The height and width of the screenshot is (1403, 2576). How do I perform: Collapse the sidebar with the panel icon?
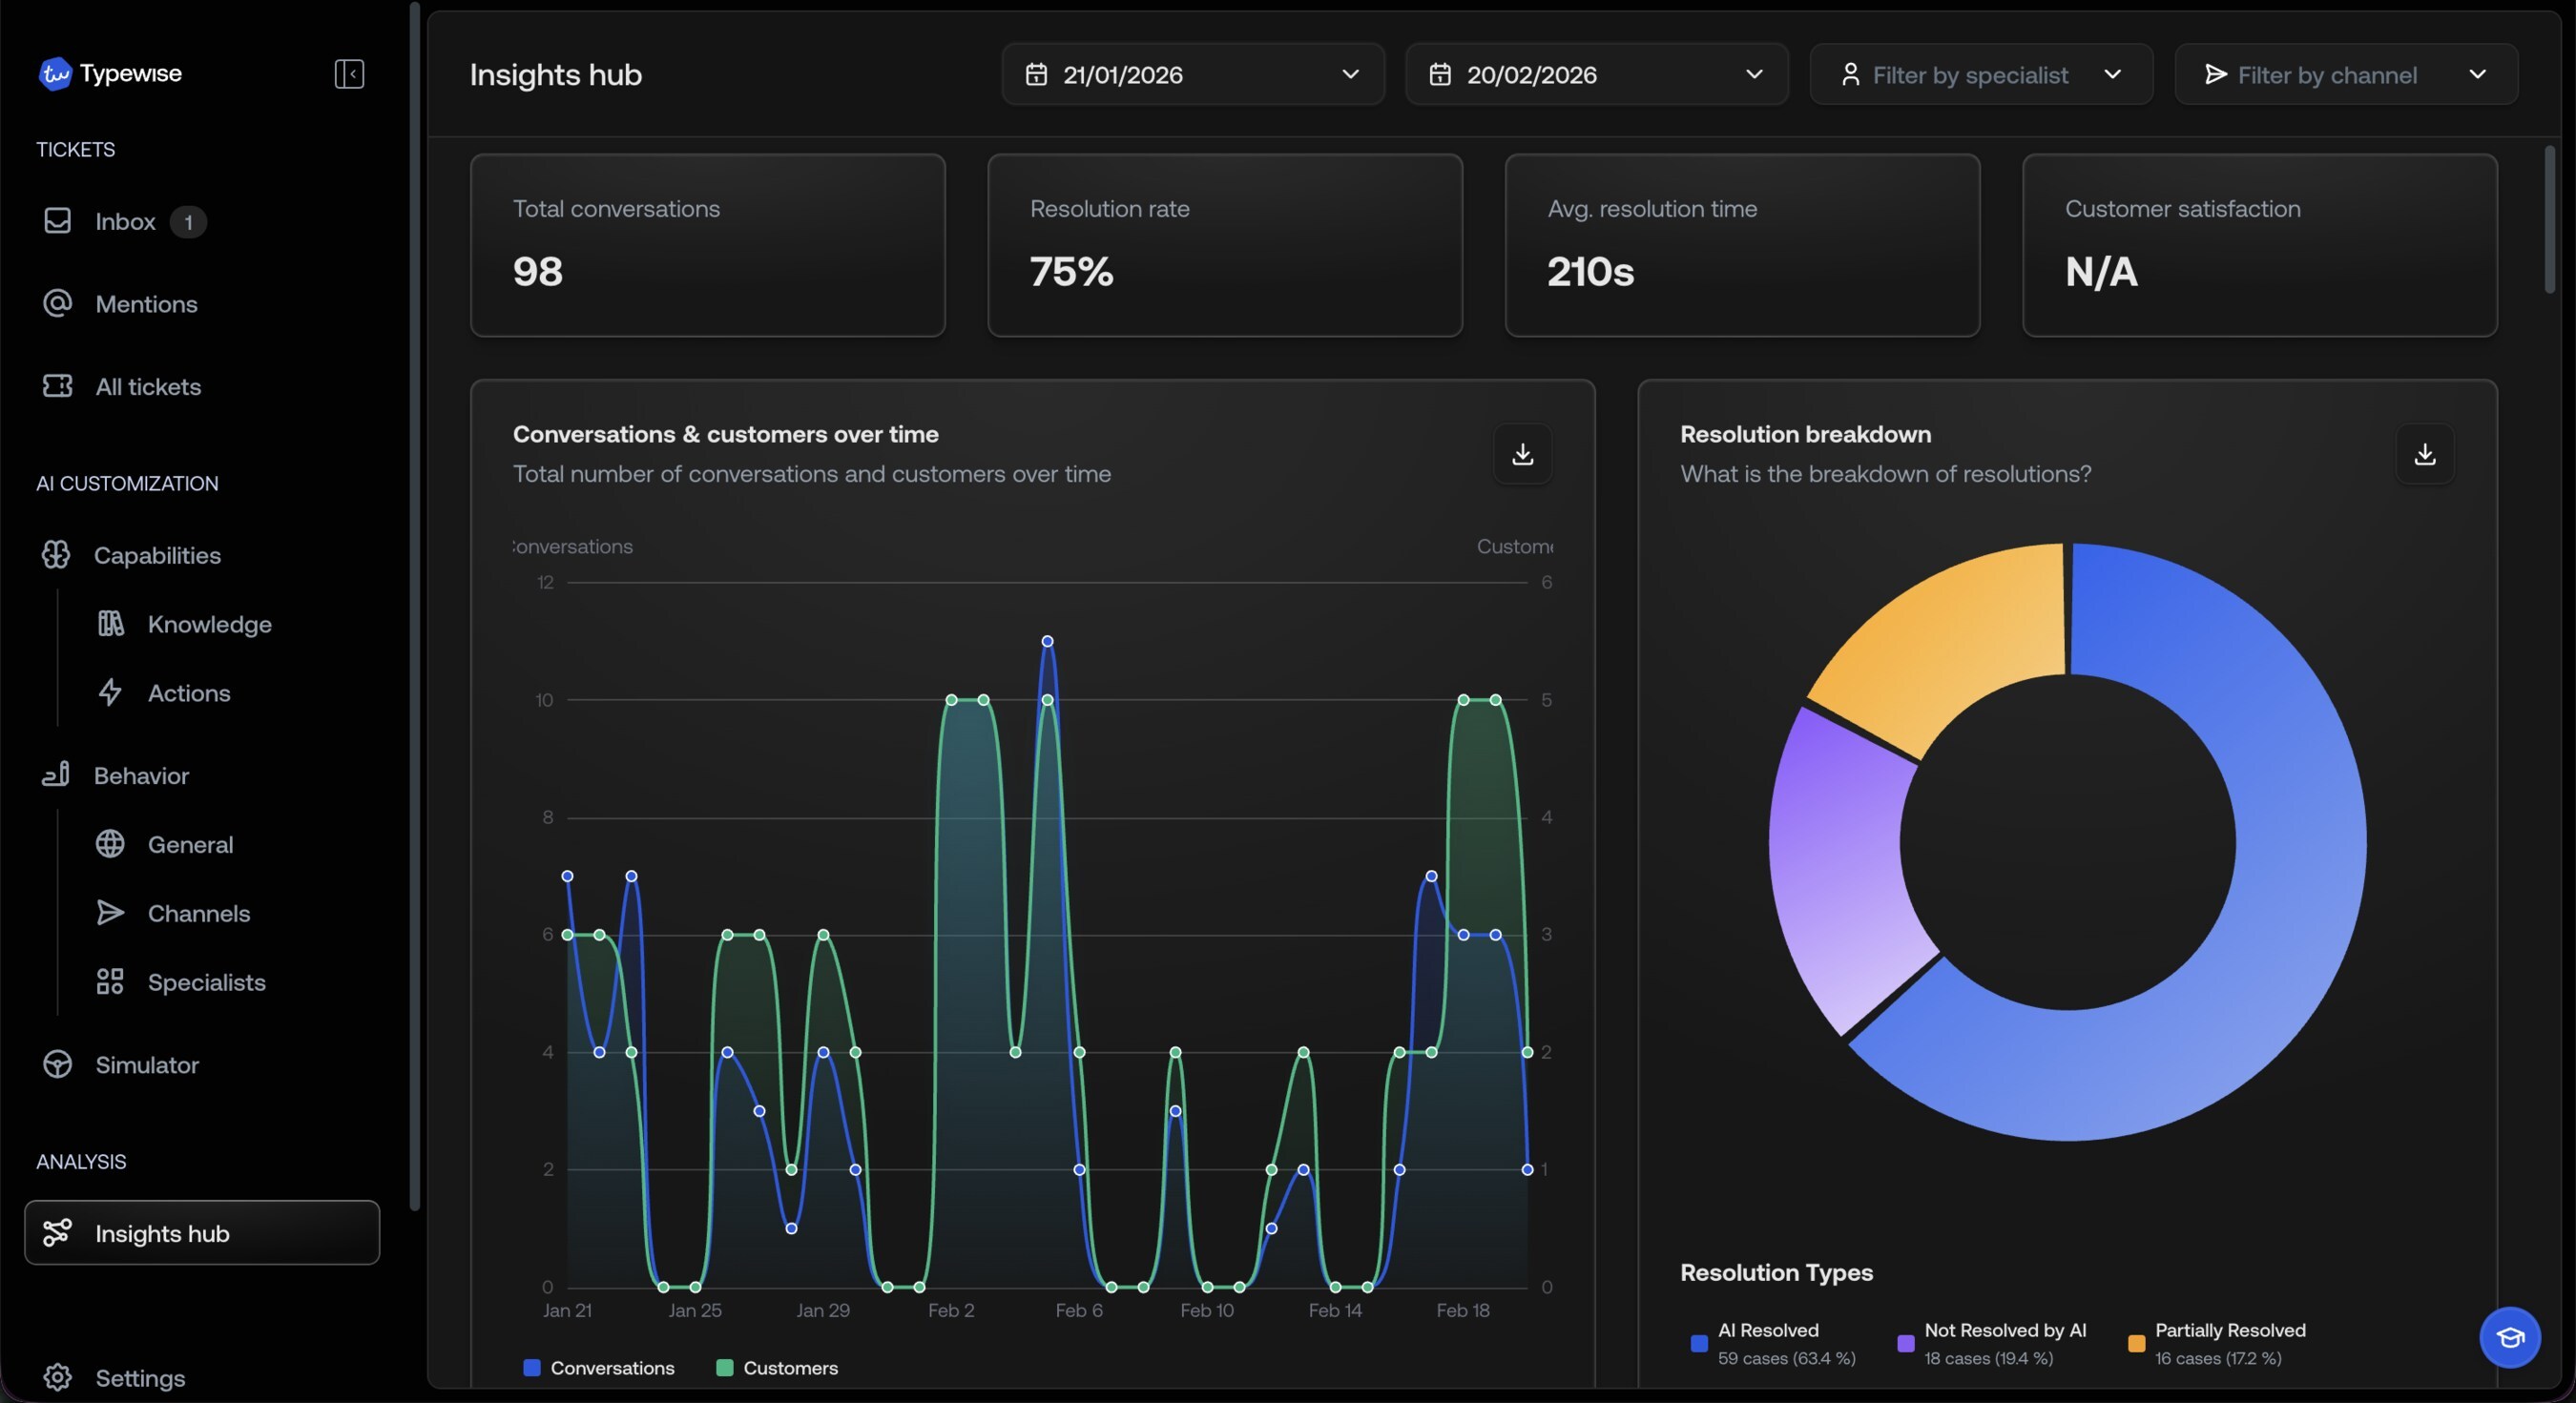coord(348,74)
